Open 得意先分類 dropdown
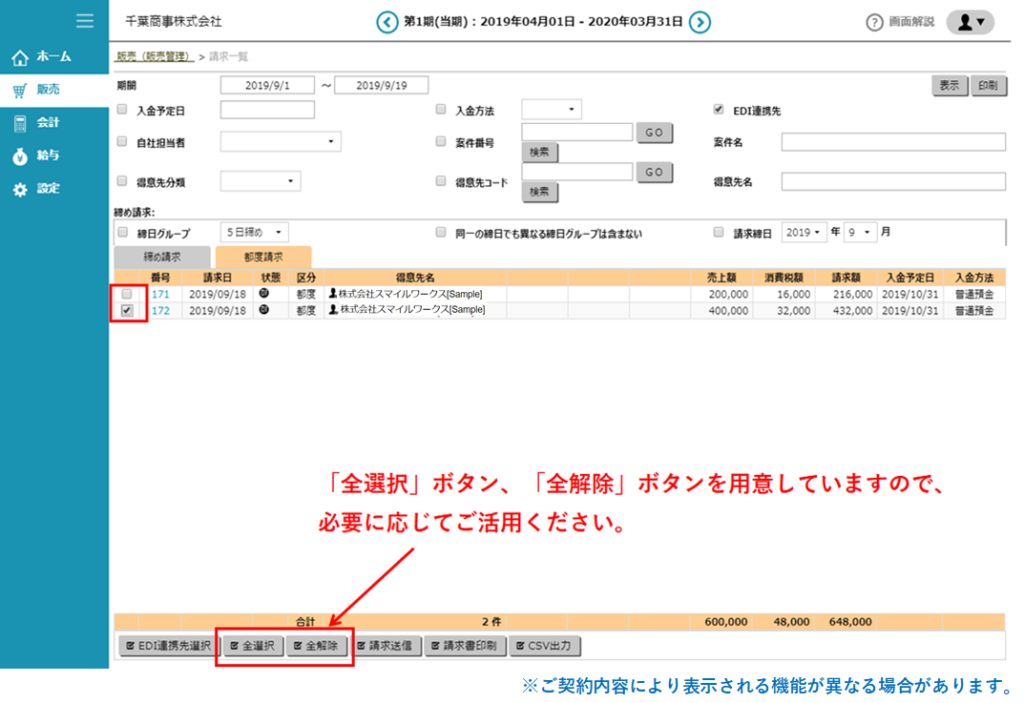Image resolution: width=1024 pixels, height=703 pixels. 261,181
